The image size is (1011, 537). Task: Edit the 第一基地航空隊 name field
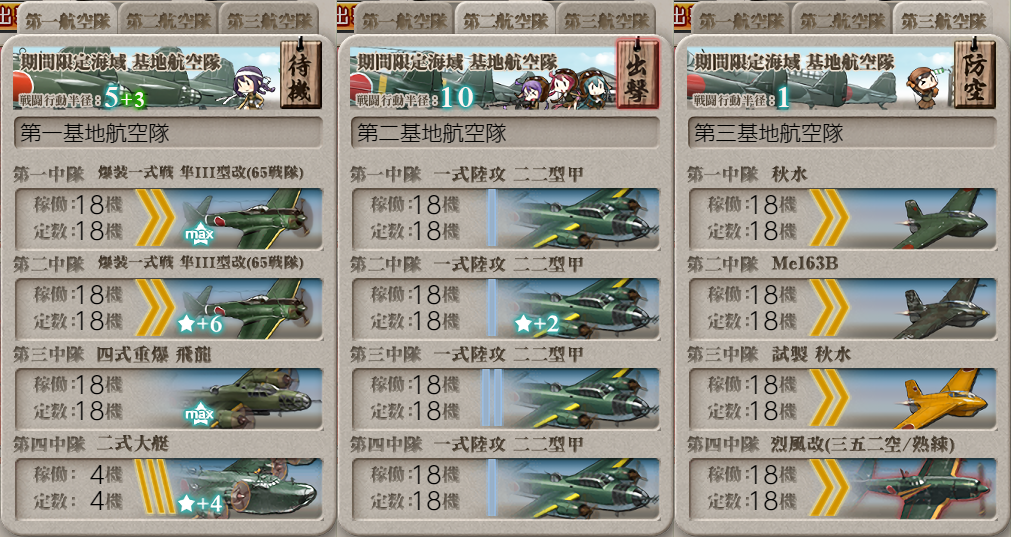(x=168, y=133)
